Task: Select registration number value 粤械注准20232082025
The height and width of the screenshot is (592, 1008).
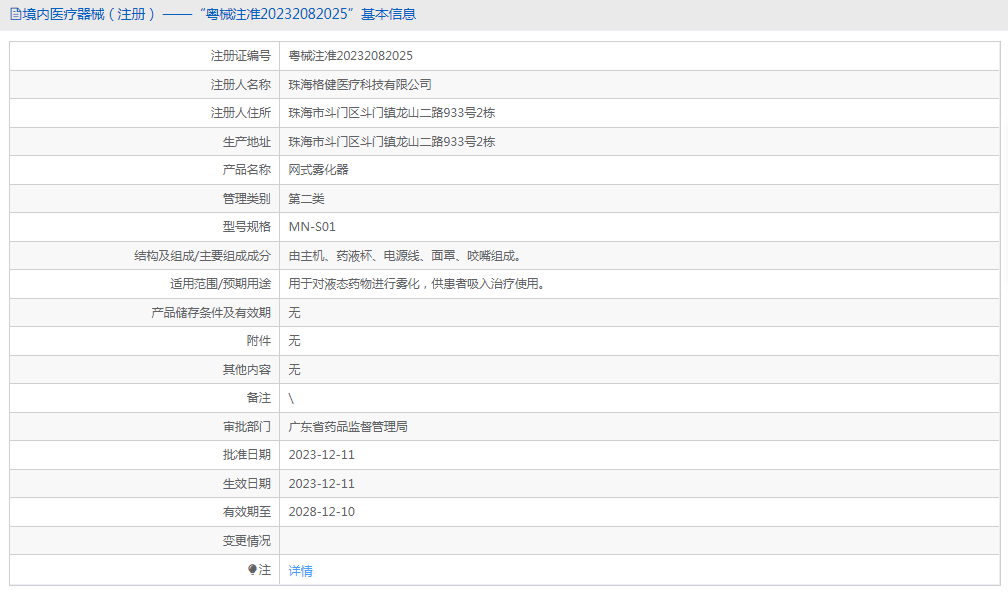Action: (350, 56)
